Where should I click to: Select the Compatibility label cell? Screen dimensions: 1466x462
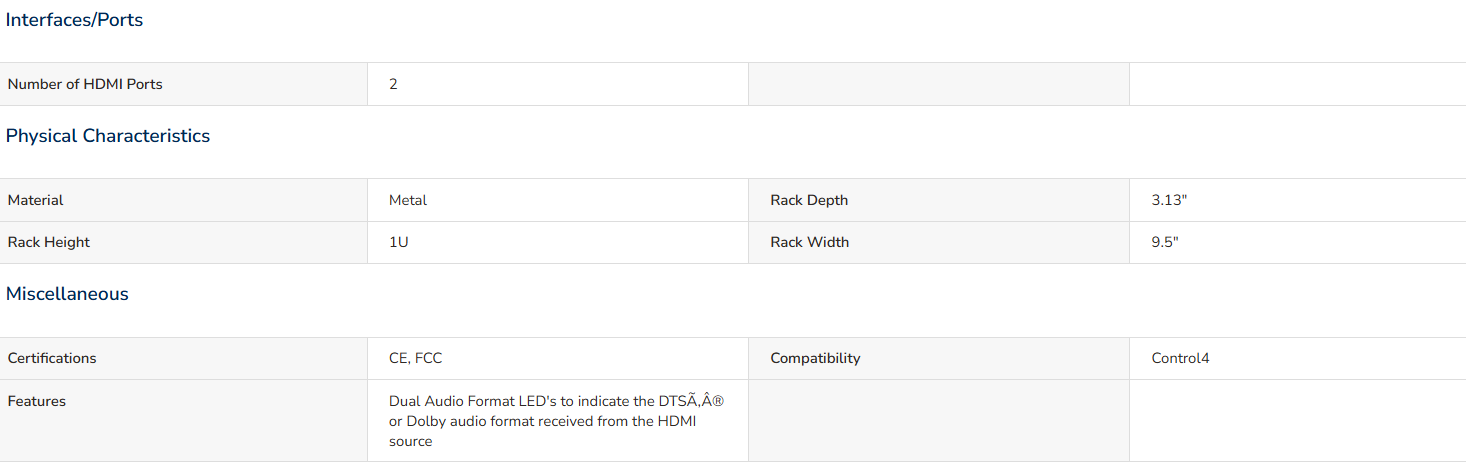click(939, 358)
